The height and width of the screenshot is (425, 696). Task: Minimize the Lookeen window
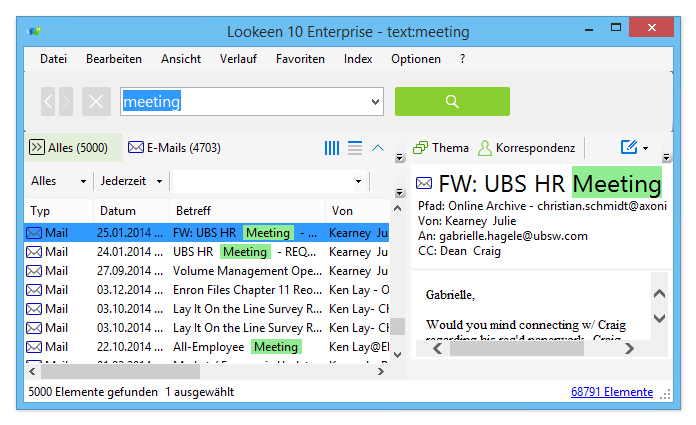pyautogui.click(x=589, y=29)
